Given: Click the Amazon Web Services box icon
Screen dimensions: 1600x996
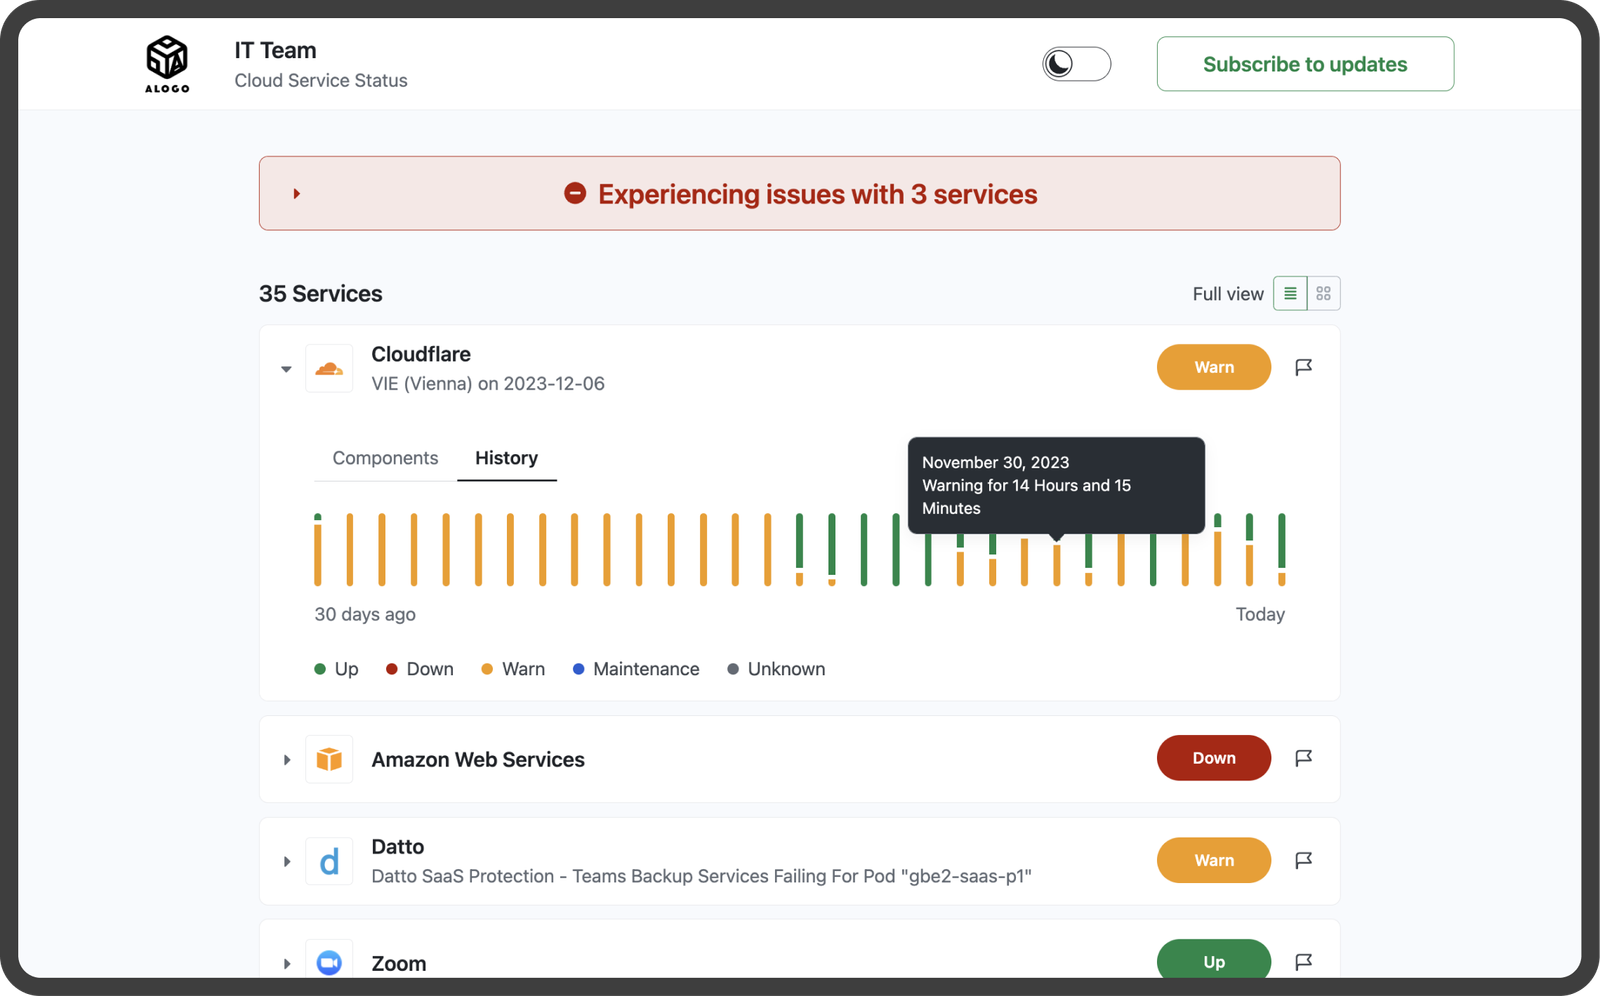Looking at the screenshot, I should coord(329,760).
